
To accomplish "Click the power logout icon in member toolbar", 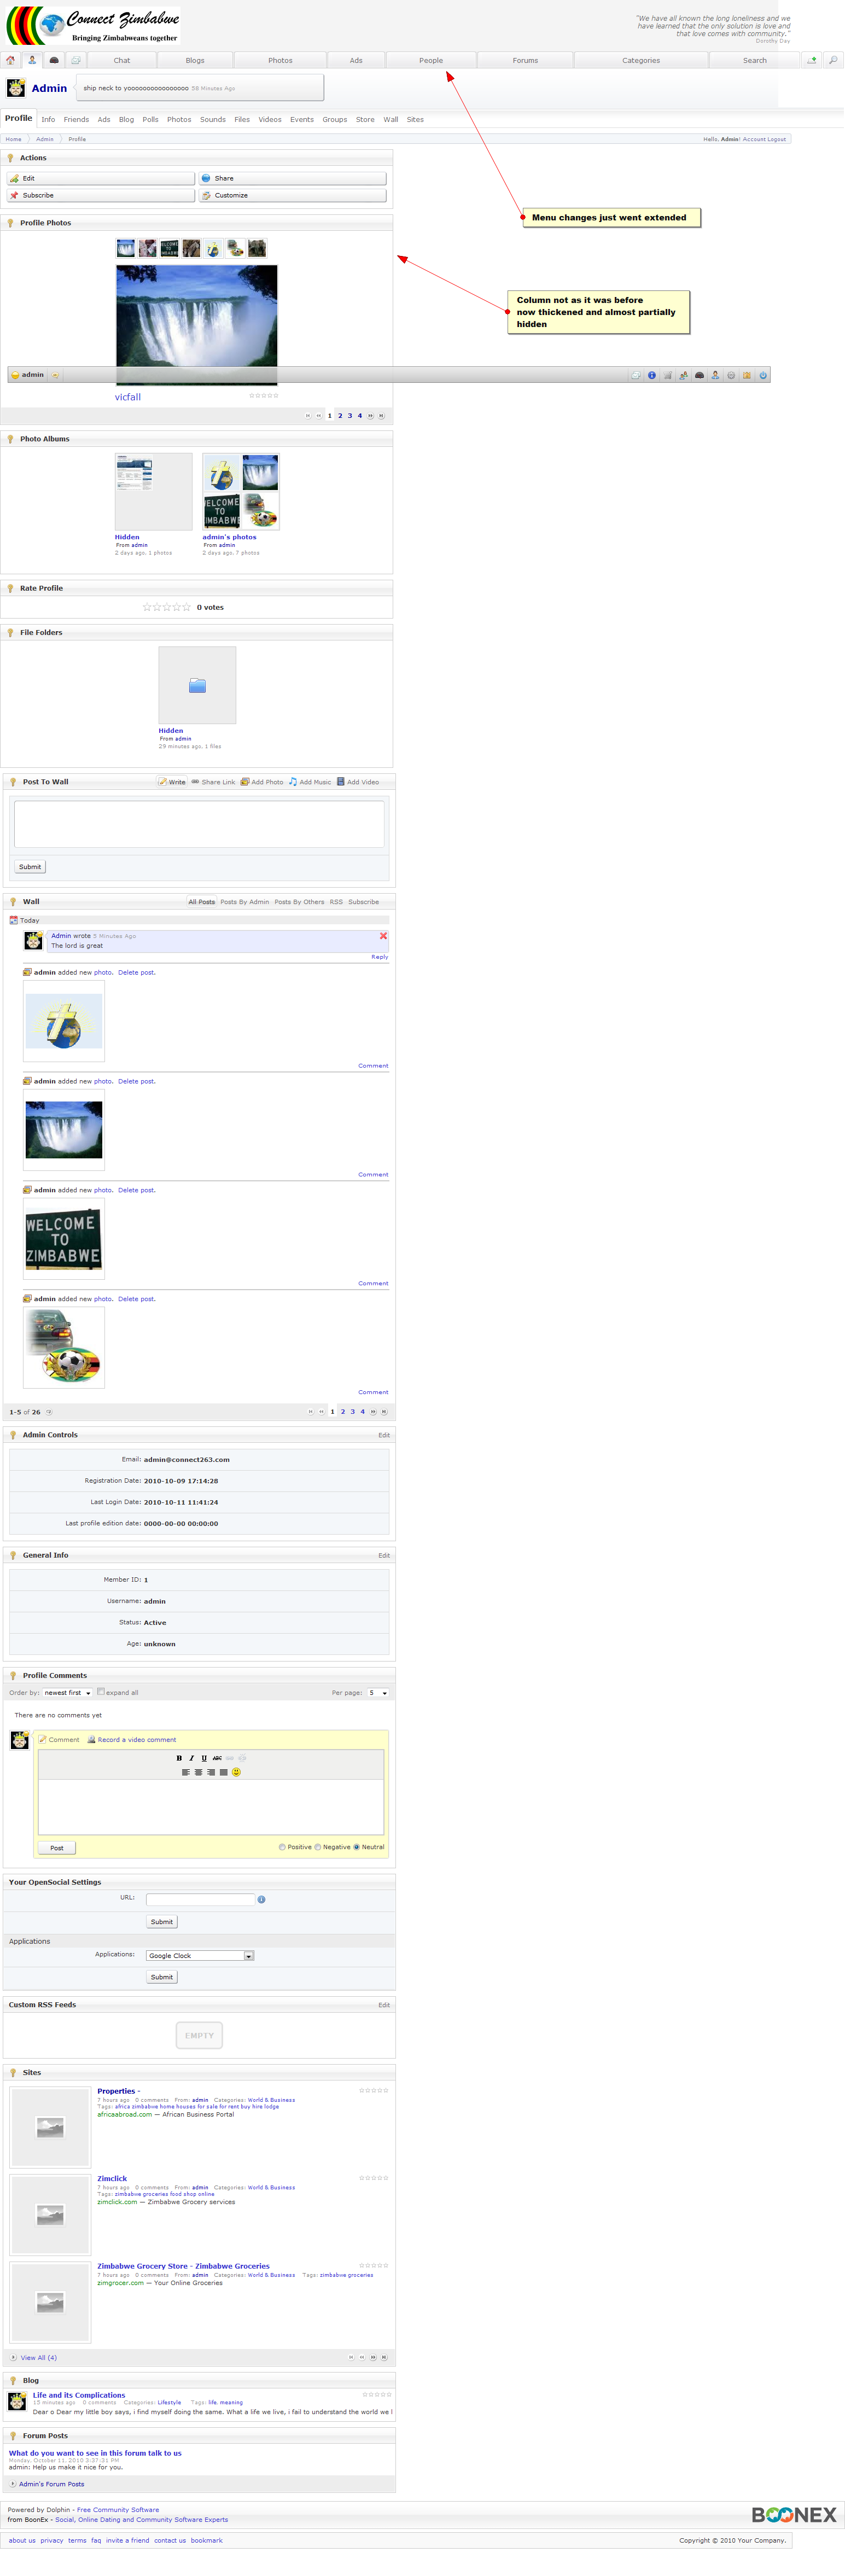I will (763, 376).
